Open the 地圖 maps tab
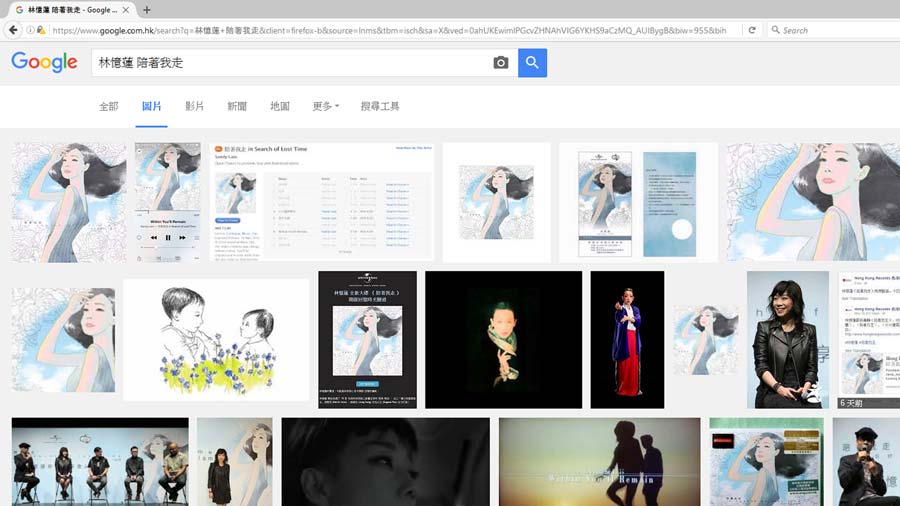The height and width of the screenshot is (506, 900). coord(280,106)
